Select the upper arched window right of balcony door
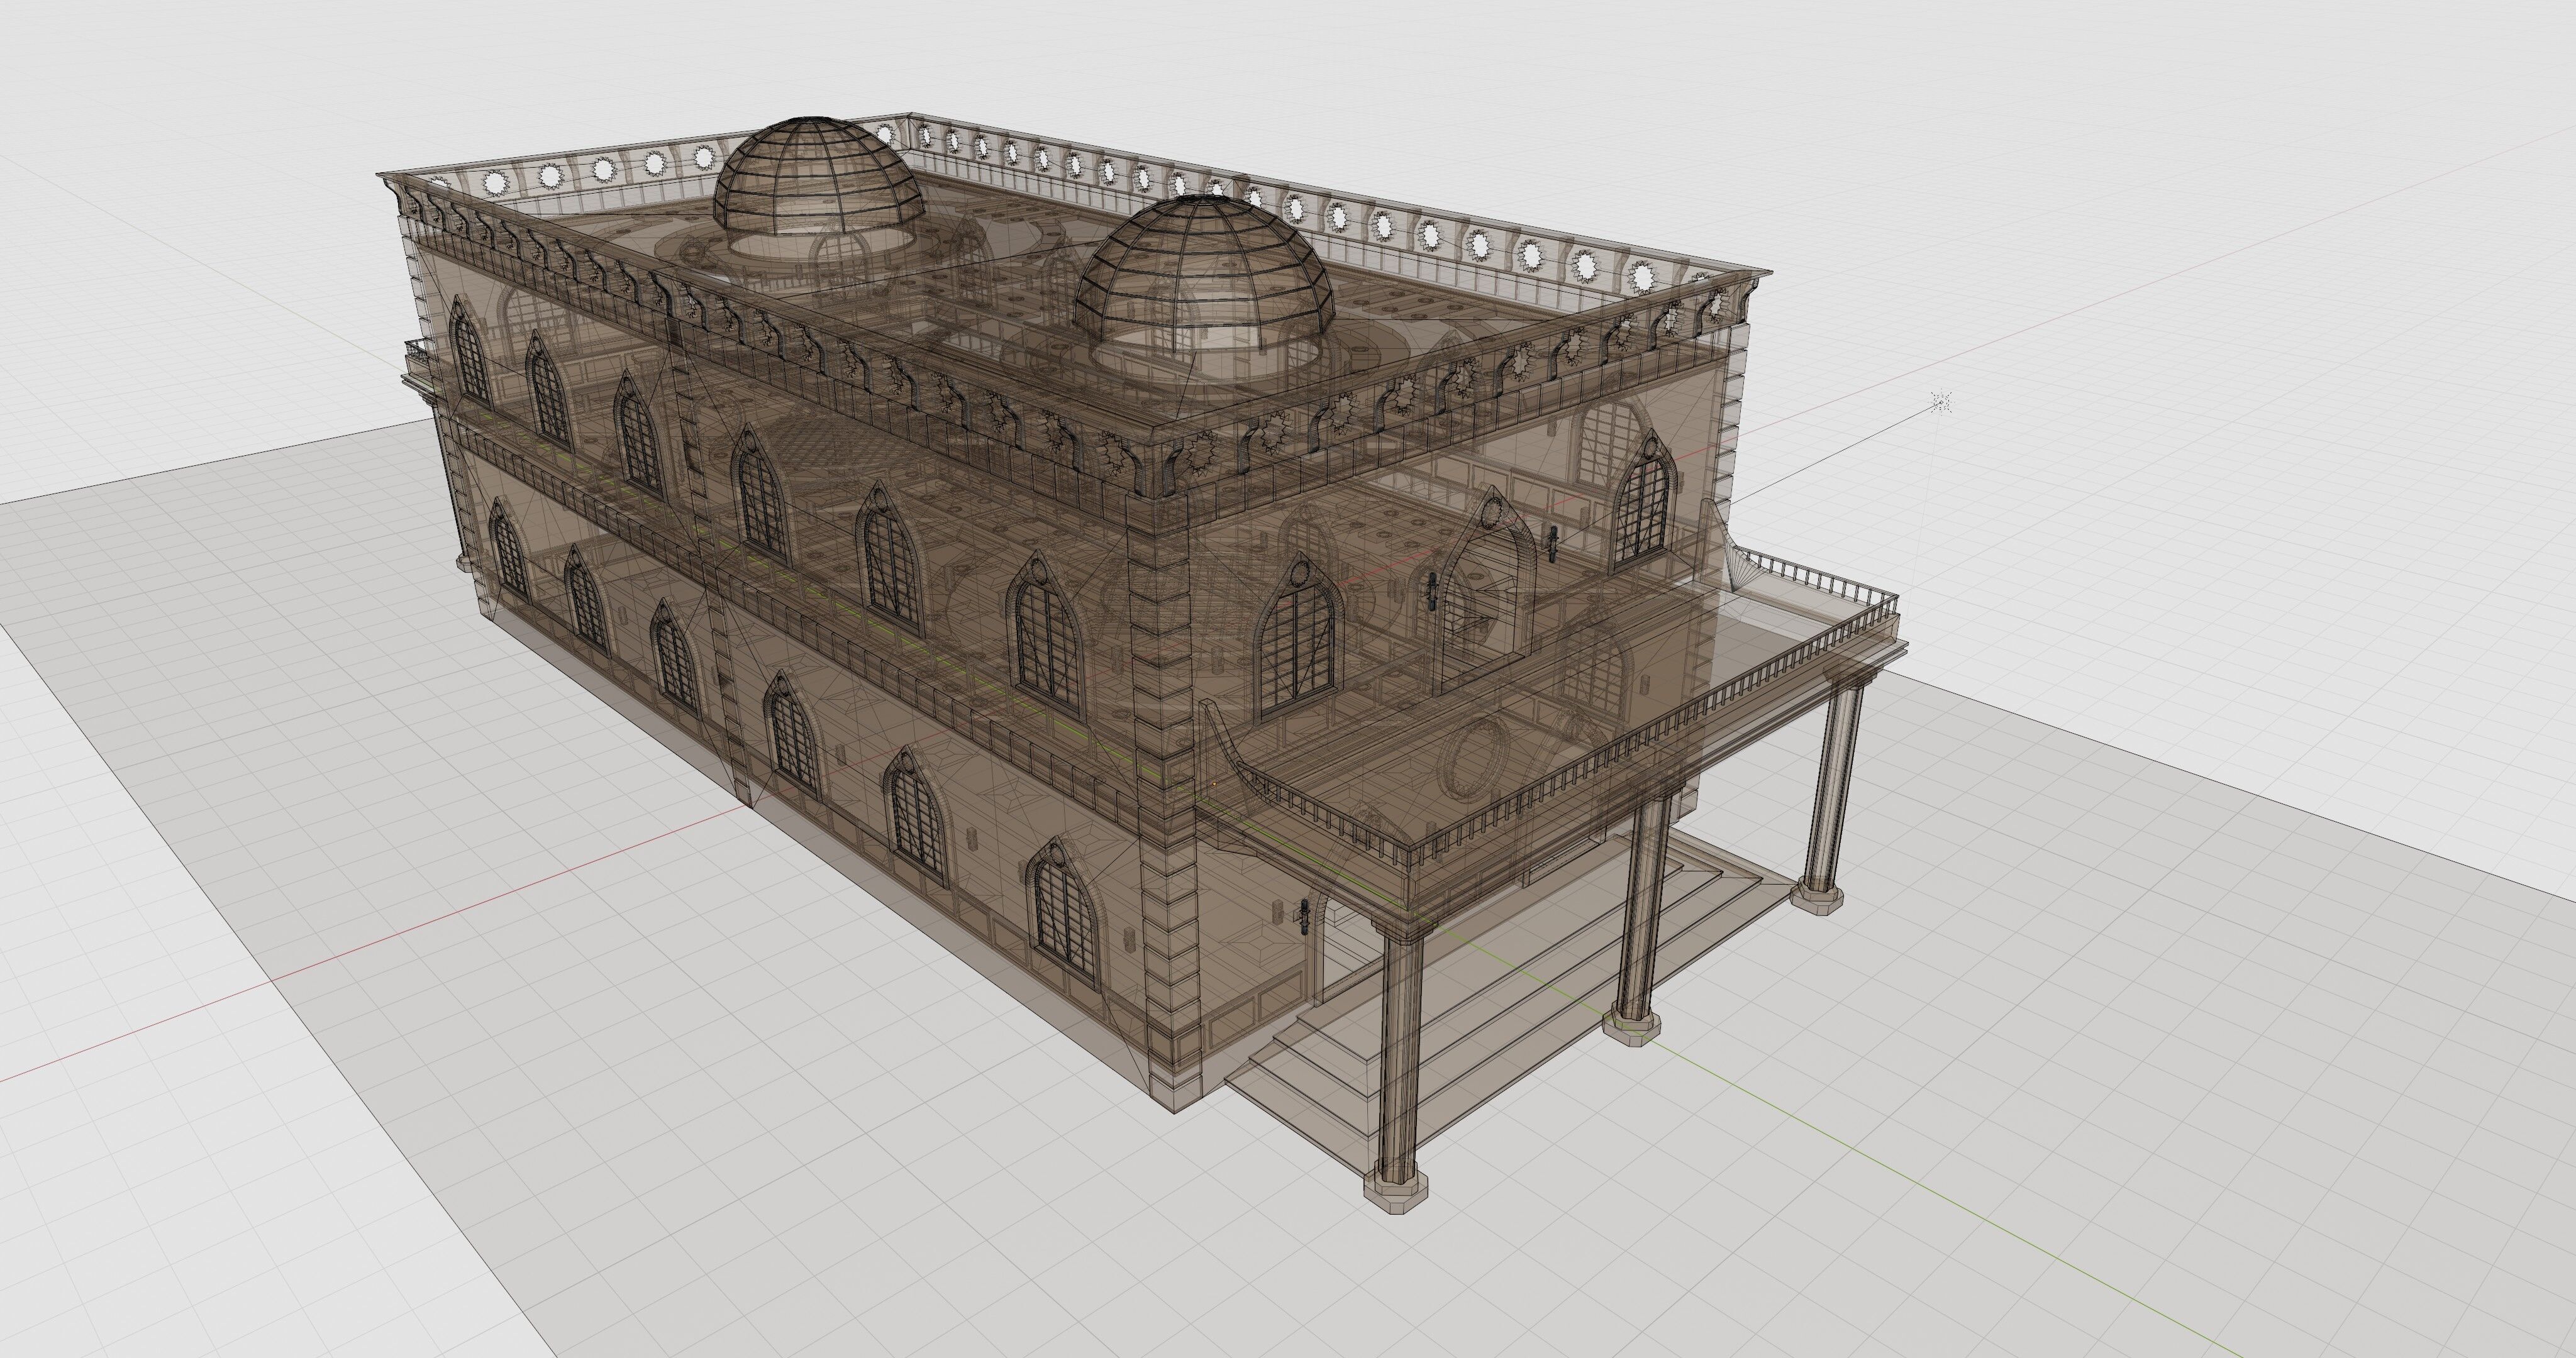This screenshot has height=1358, width=2576. [1643, 510]
